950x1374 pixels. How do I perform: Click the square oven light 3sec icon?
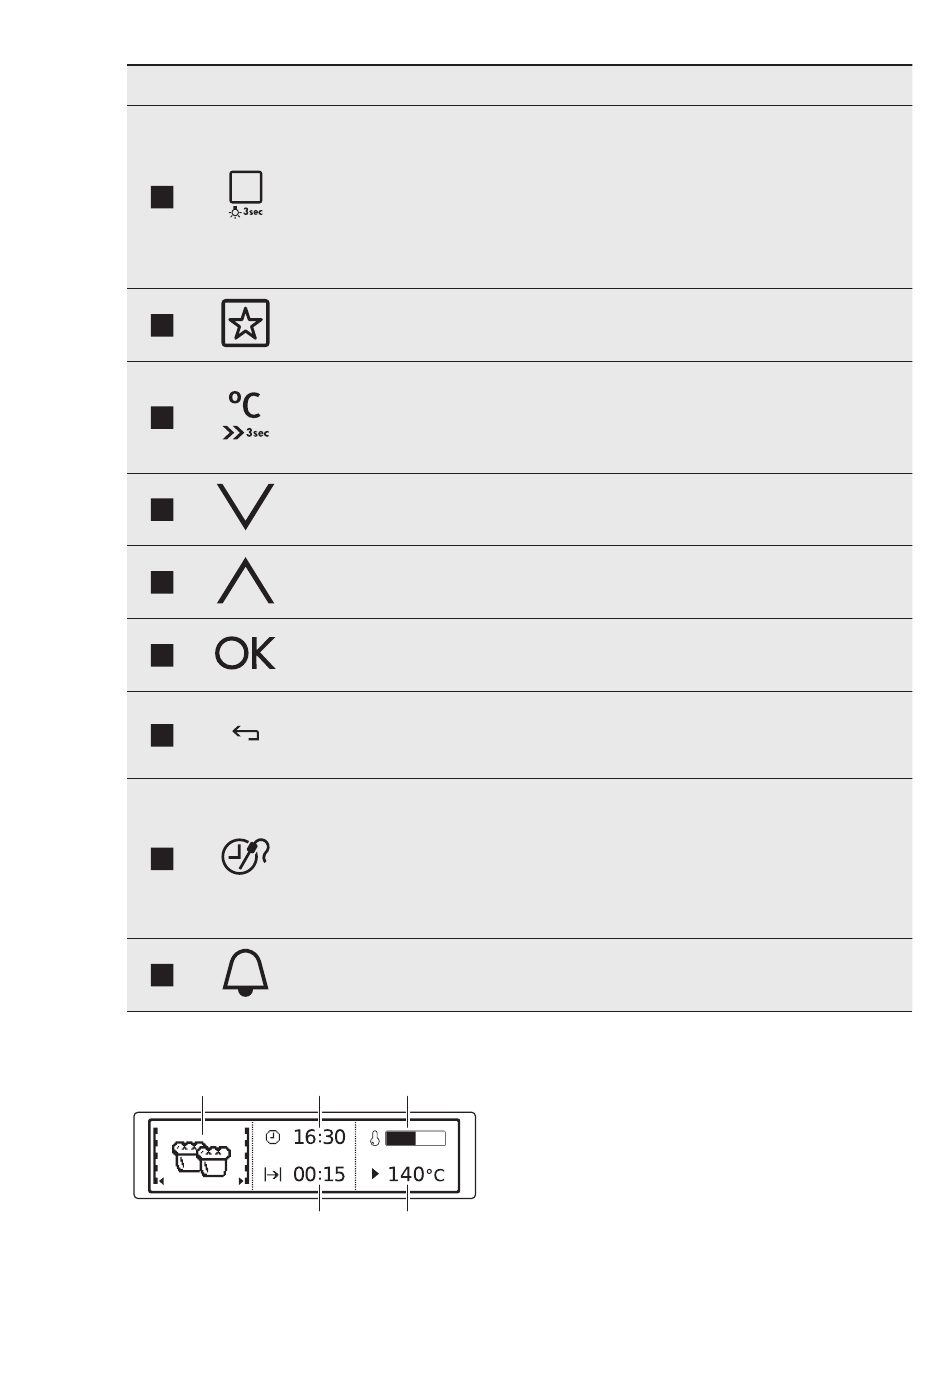pos(246,194)
